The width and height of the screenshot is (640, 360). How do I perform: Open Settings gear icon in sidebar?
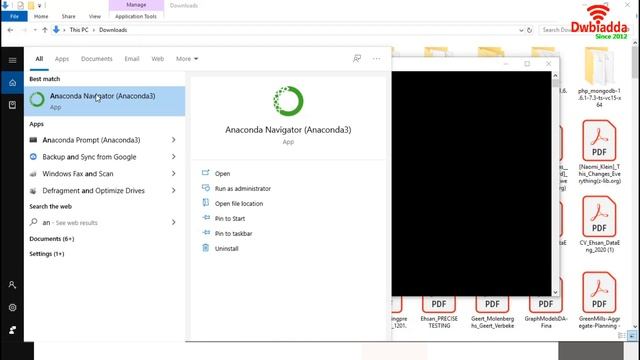[12, 307]
